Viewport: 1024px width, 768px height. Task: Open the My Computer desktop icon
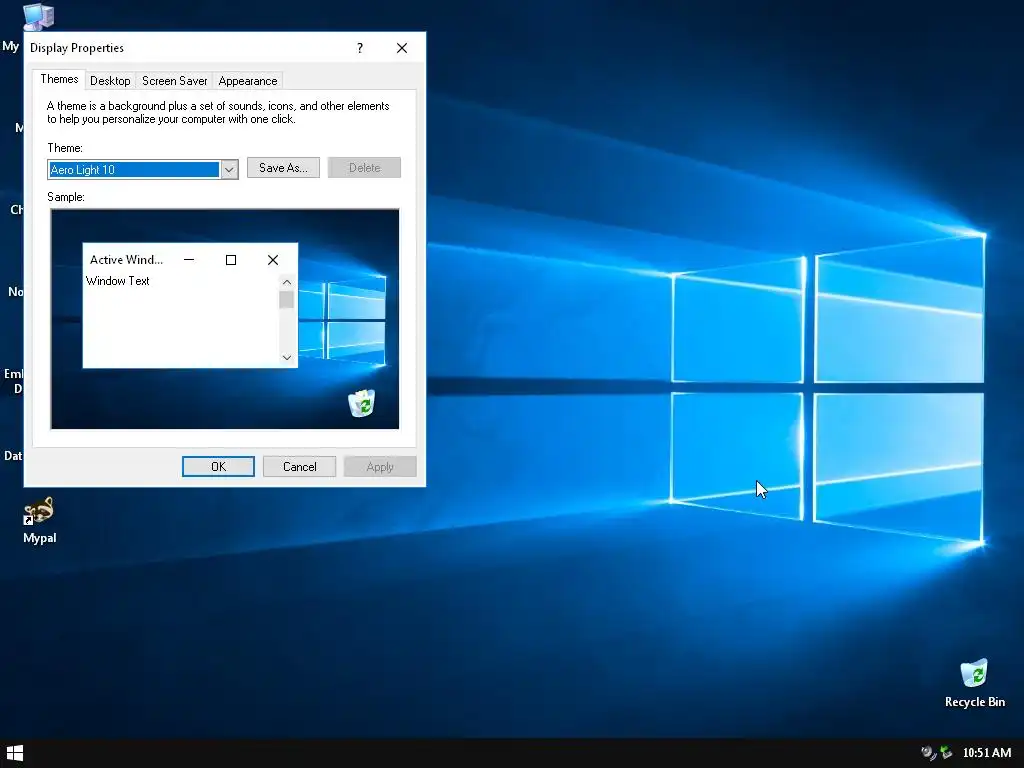[38, 16]
